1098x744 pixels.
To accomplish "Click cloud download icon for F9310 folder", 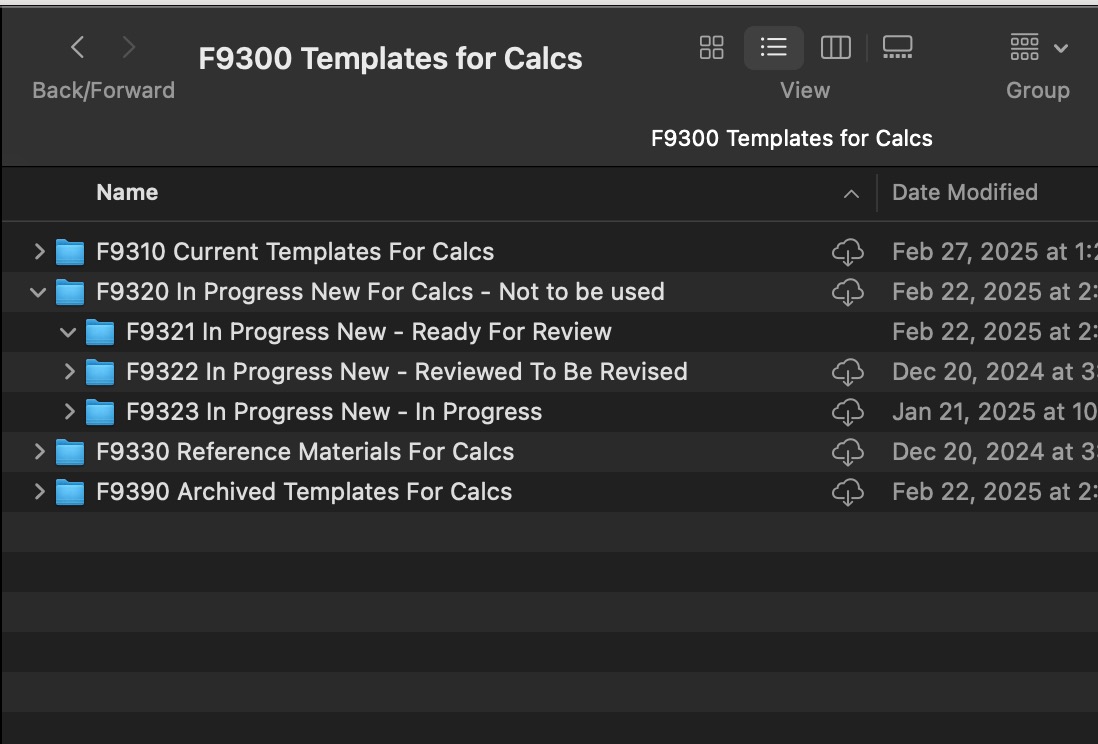I will point(847,252).
